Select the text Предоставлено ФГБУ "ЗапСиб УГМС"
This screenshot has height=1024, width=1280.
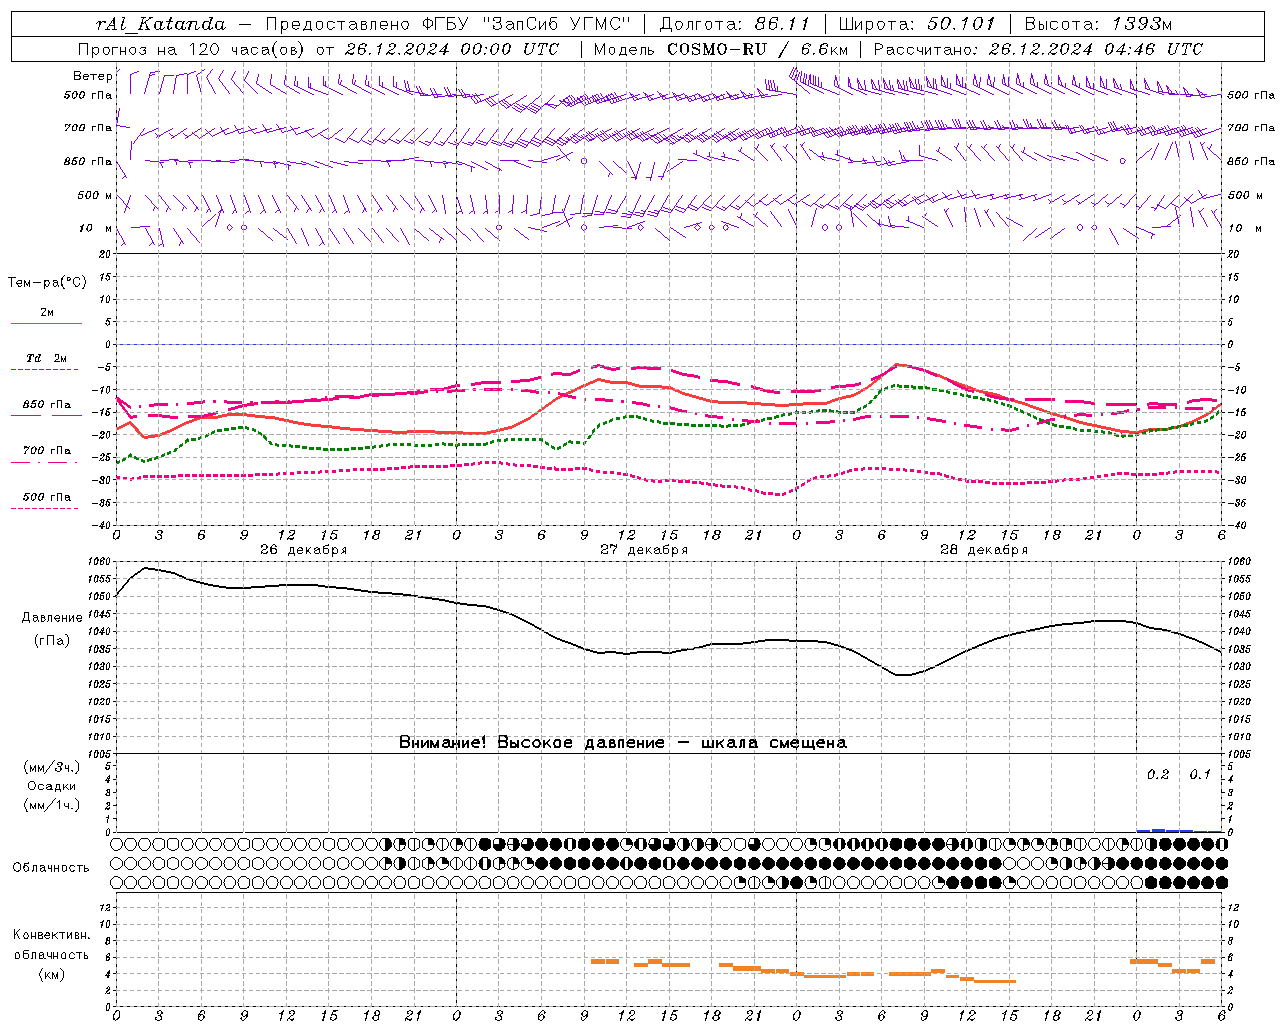[x=448, y=24]
